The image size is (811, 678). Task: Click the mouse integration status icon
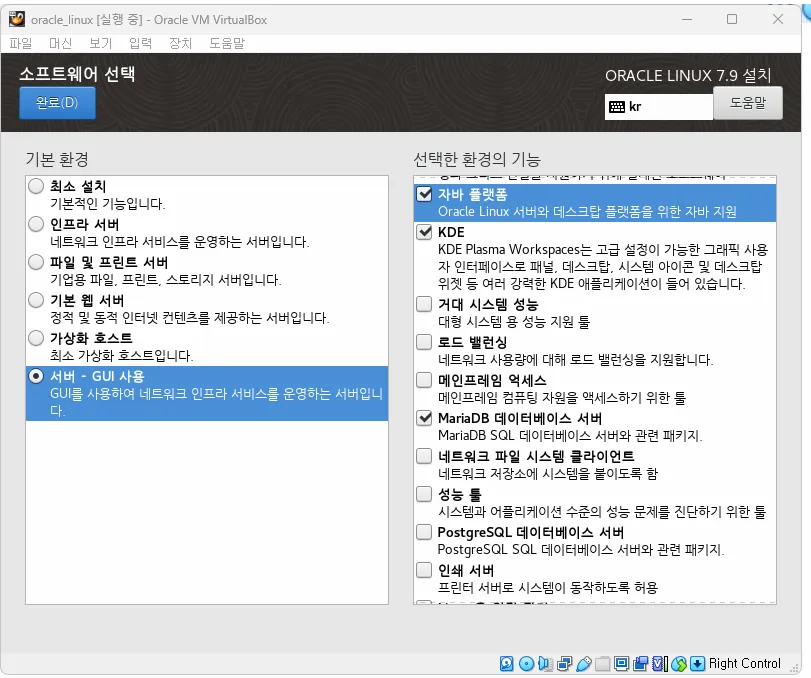pyautogui.click(x=679, y=664)
